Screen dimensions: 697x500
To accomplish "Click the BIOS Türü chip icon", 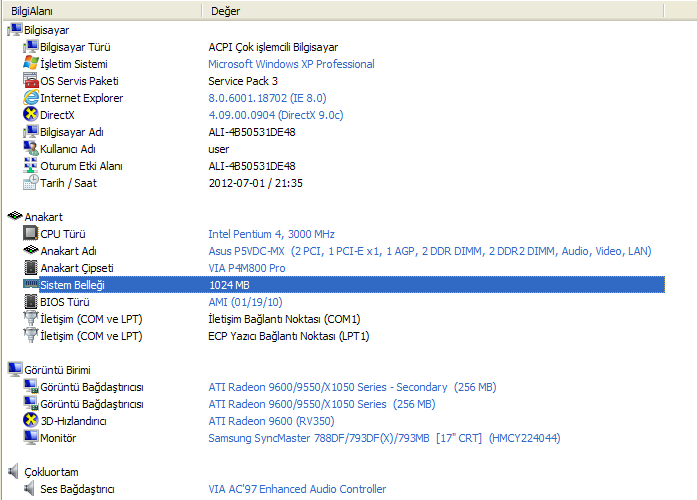I will 31,301.
